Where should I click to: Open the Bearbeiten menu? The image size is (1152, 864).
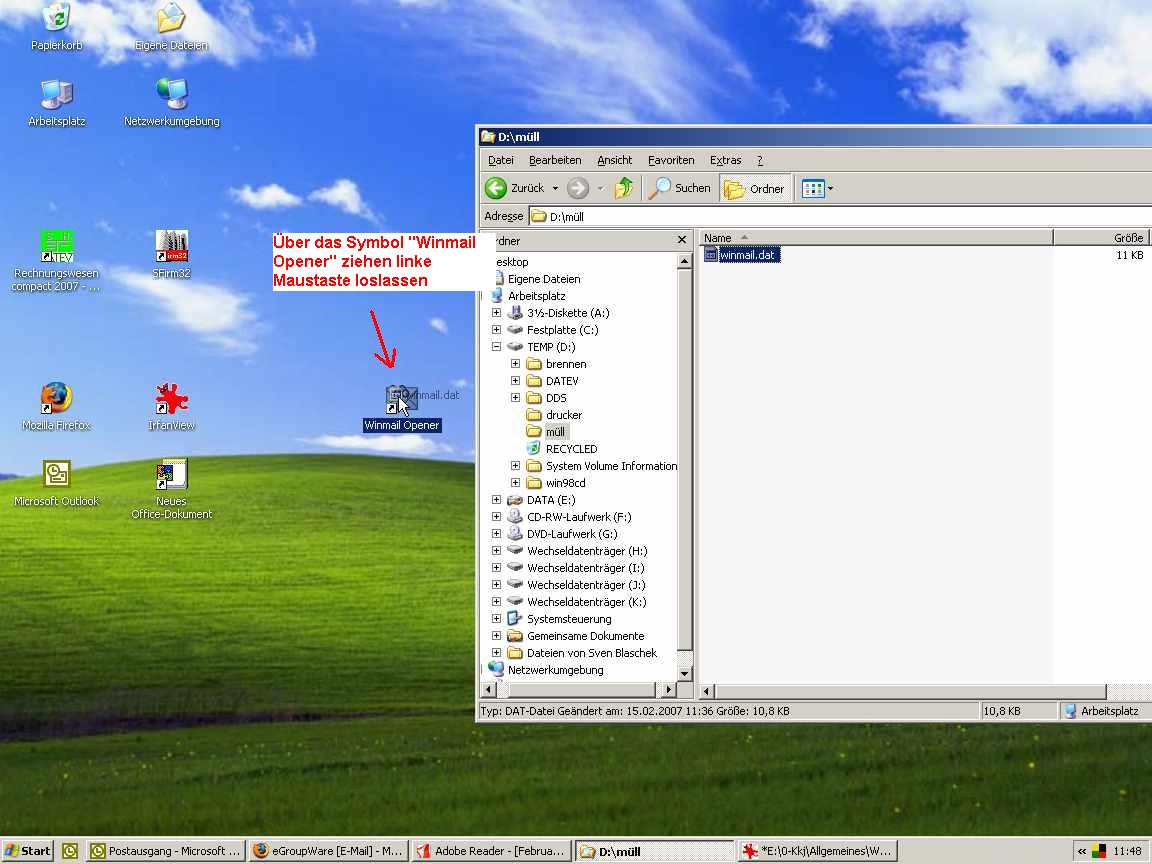555,160
